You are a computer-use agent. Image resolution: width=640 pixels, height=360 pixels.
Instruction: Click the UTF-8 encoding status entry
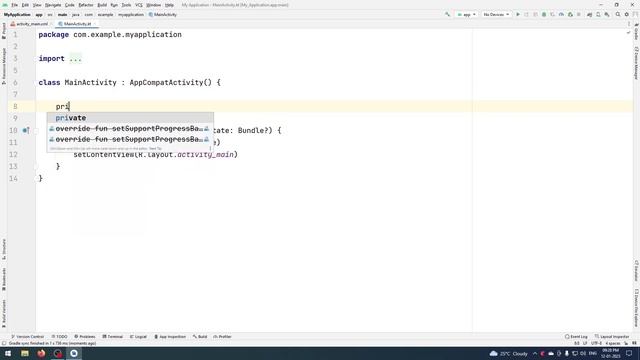pyautogui.click(x=596, y=344)
